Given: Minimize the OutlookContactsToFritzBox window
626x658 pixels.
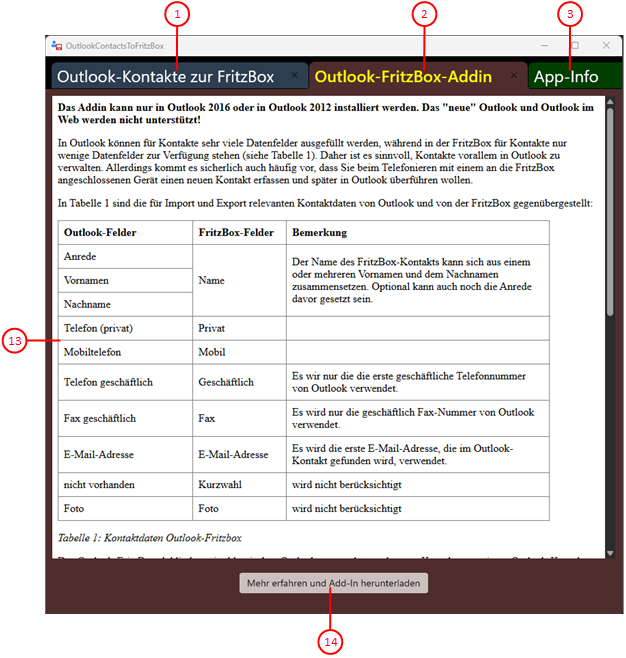Looking at the screenshot, I should click(543, 46).
